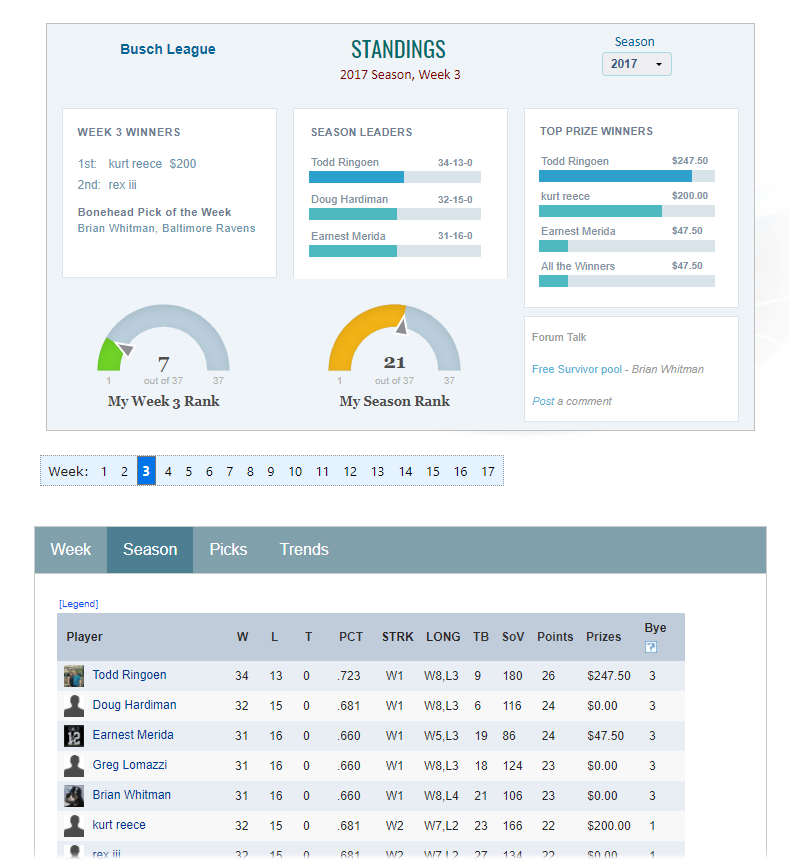
Task: Click Todd Ringoen's avatar photo
Action: click(74, 676)
